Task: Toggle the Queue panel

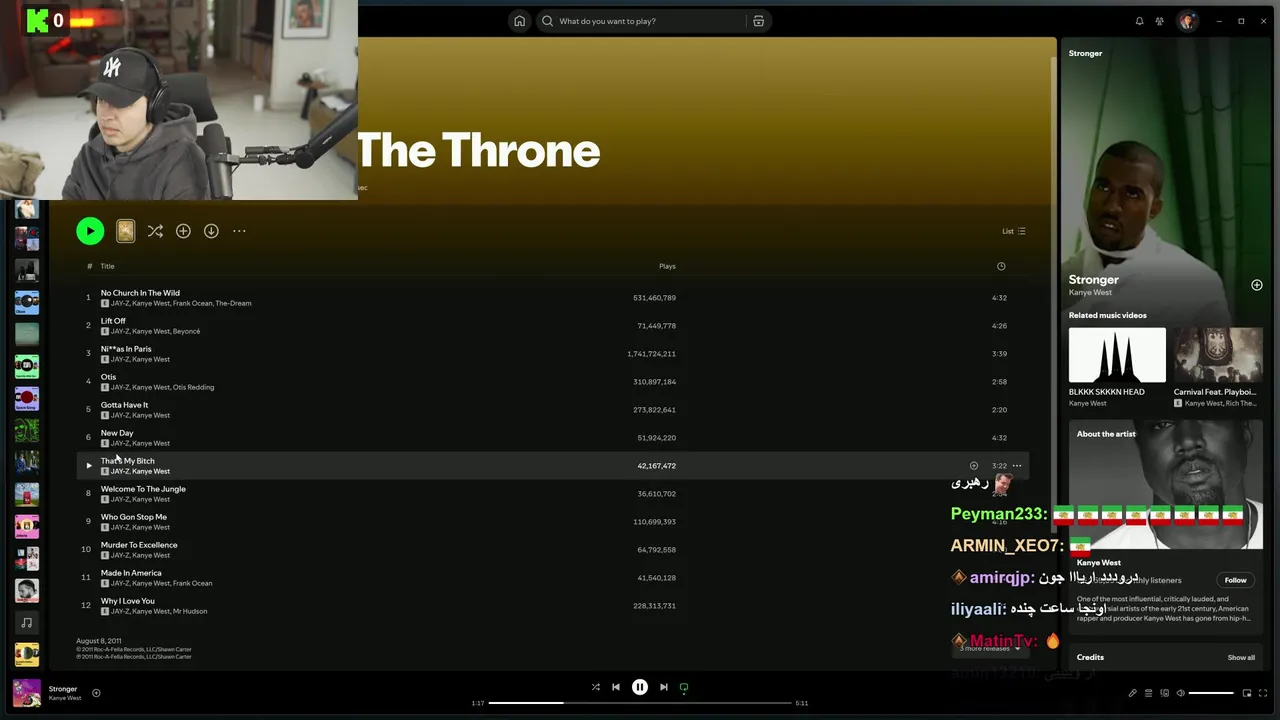Action: (x=1148, y=693)
